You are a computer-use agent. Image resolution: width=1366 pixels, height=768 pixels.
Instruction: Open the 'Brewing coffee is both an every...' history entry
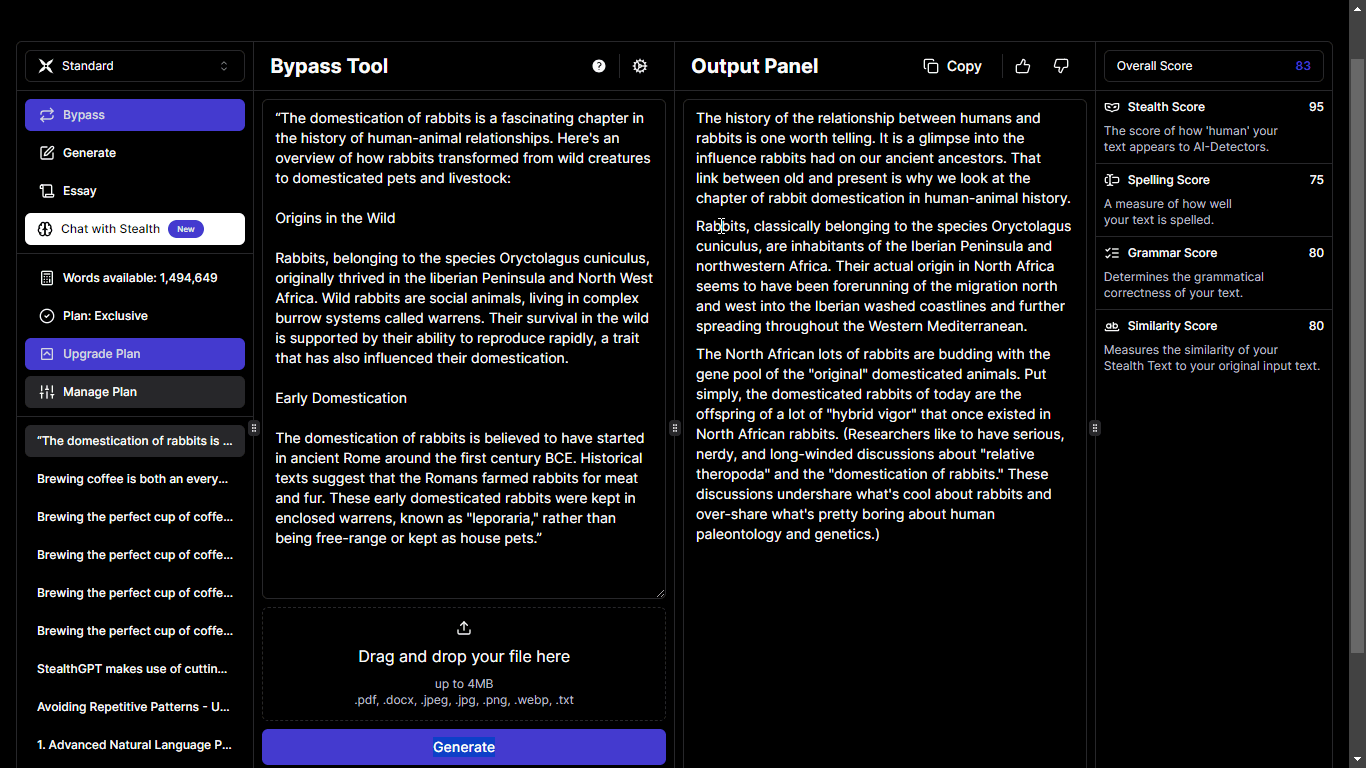point(135,479)
